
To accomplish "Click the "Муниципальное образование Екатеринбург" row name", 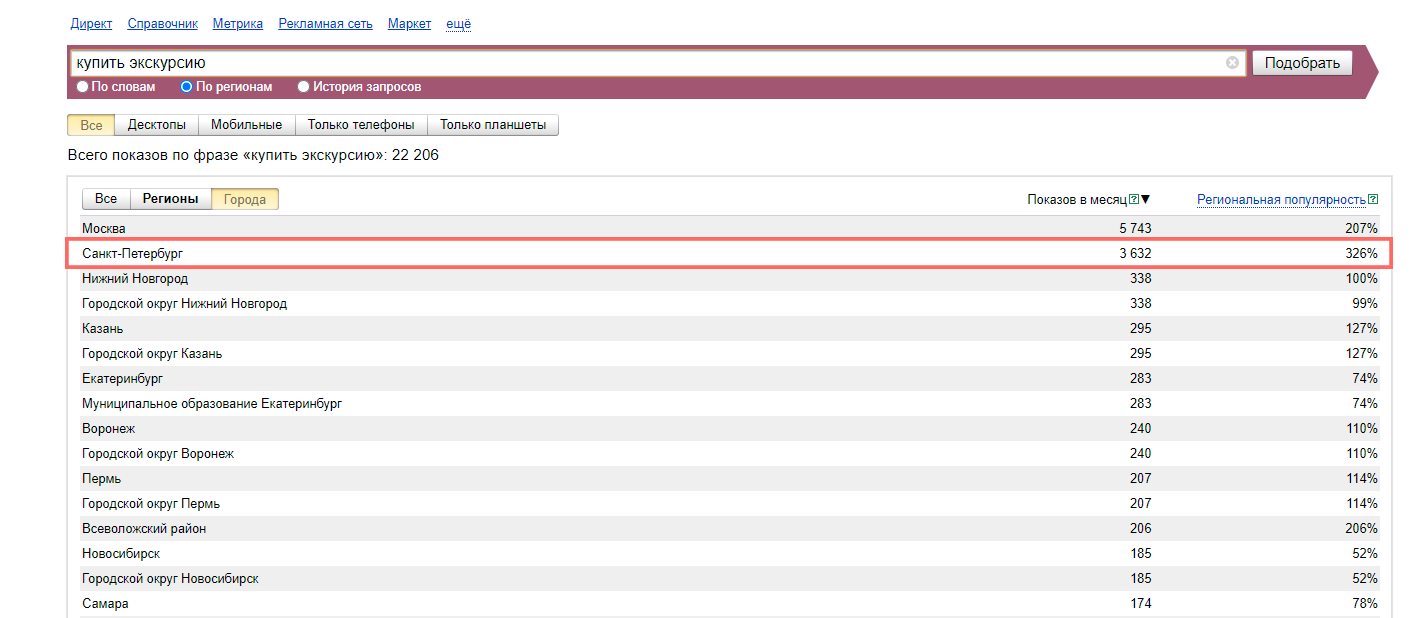I will point(212,404).
